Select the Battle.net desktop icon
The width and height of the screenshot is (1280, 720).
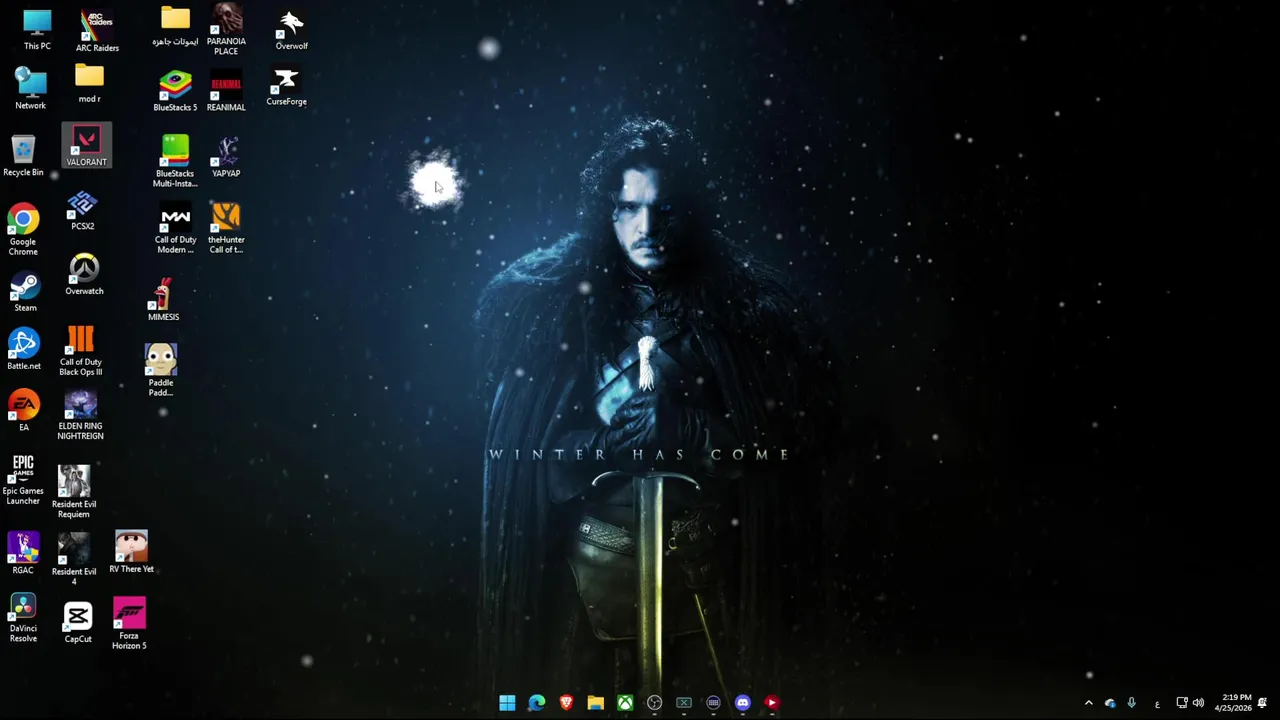24,350
